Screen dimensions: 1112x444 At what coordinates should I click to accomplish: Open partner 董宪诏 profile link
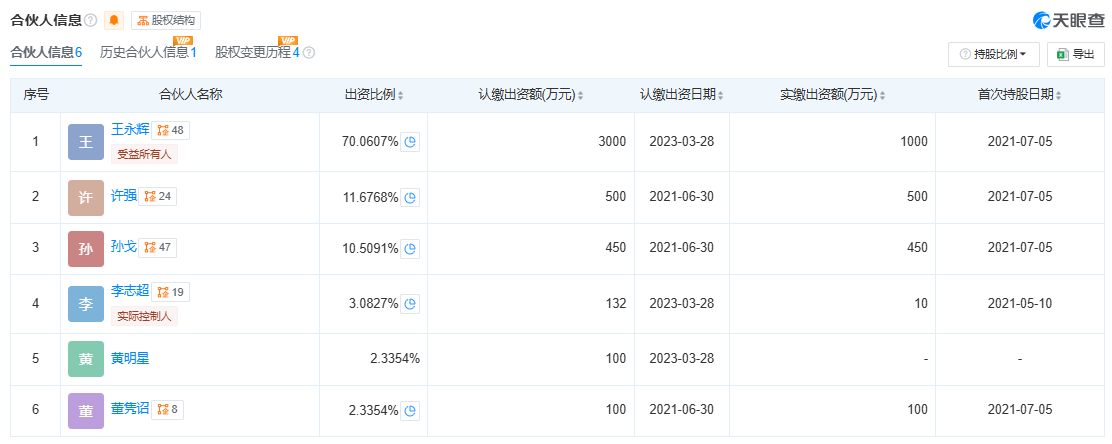130,409
